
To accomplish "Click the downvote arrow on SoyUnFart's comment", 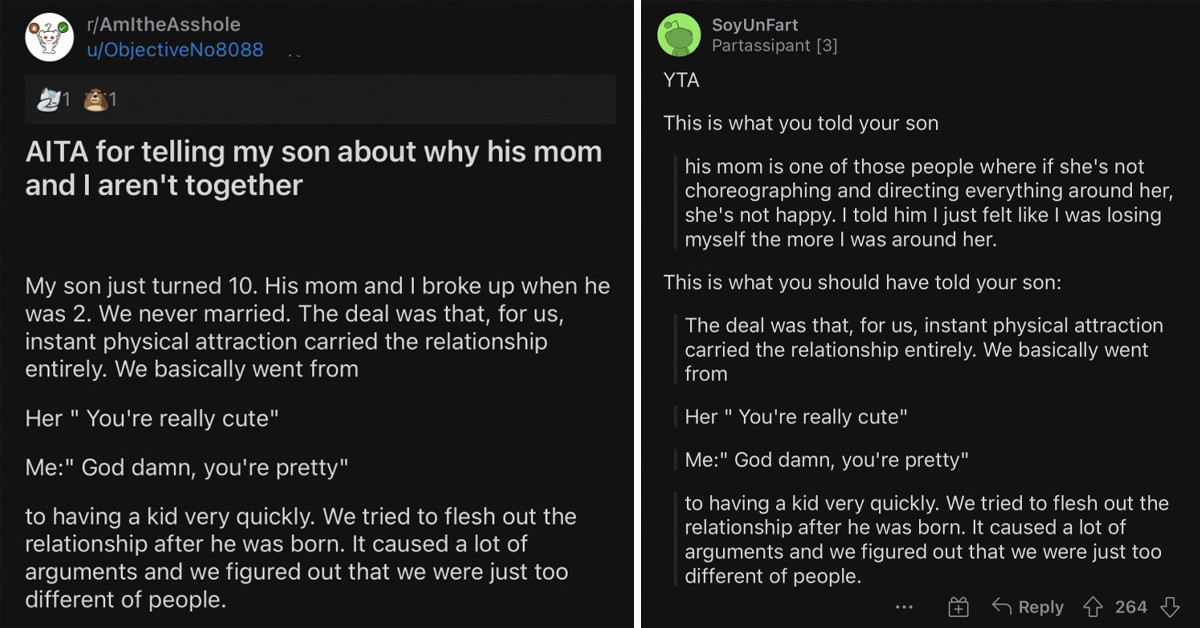I will click(x=1170, y=606).
